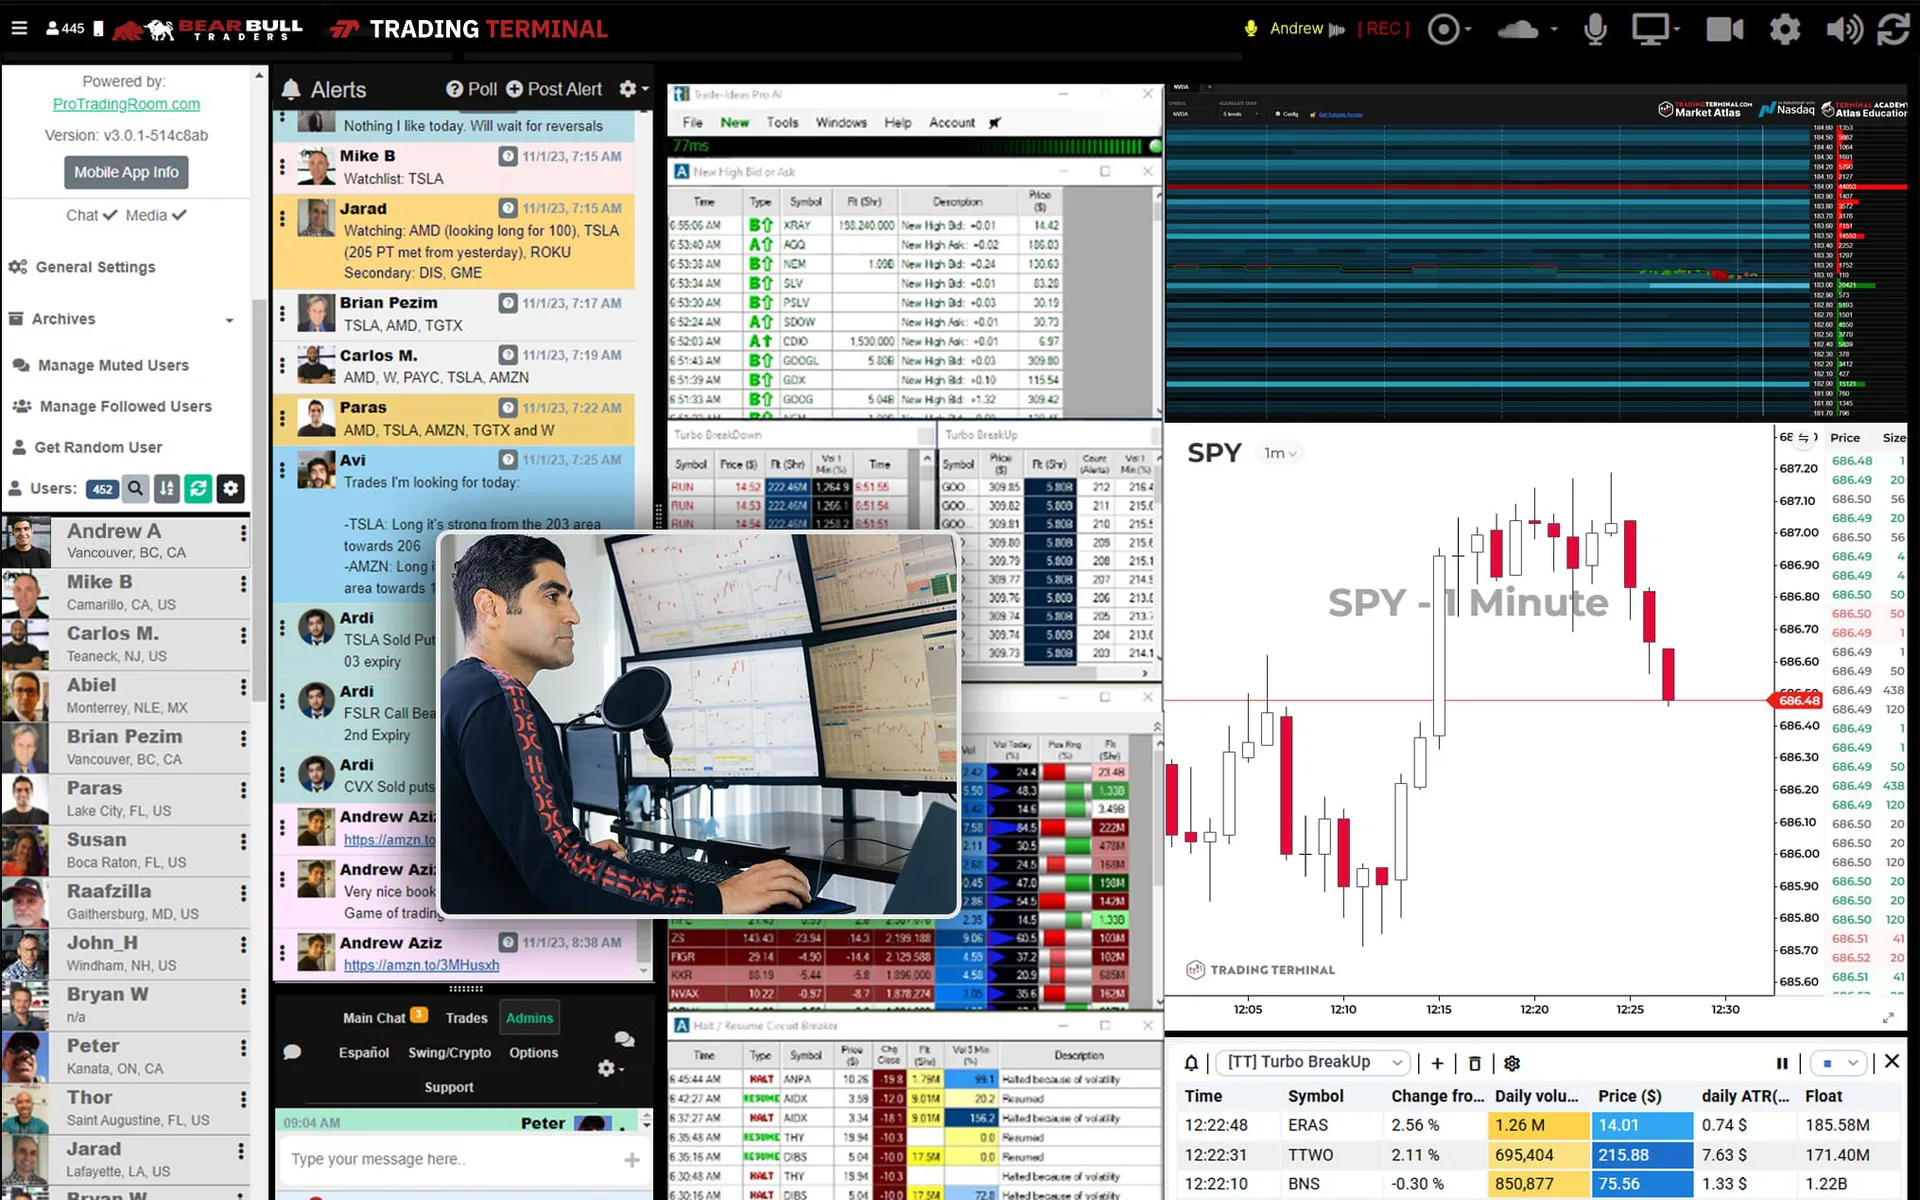The width and height of the screenshot is (1920, 1200).
Task: Click the alert bell icon in Turbo BreakUp toolbar
Action: tap(1191, 1063)
